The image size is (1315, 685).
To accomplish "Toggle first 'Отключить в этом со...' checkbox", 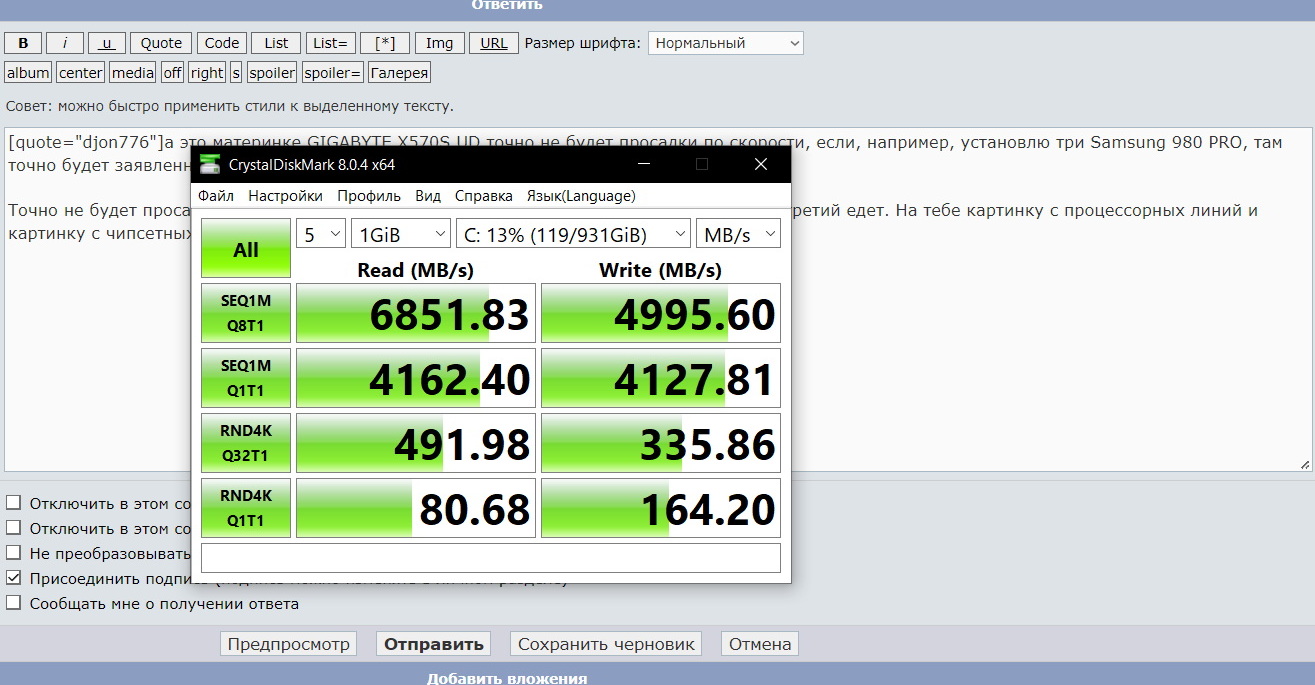I will [14, 503].
